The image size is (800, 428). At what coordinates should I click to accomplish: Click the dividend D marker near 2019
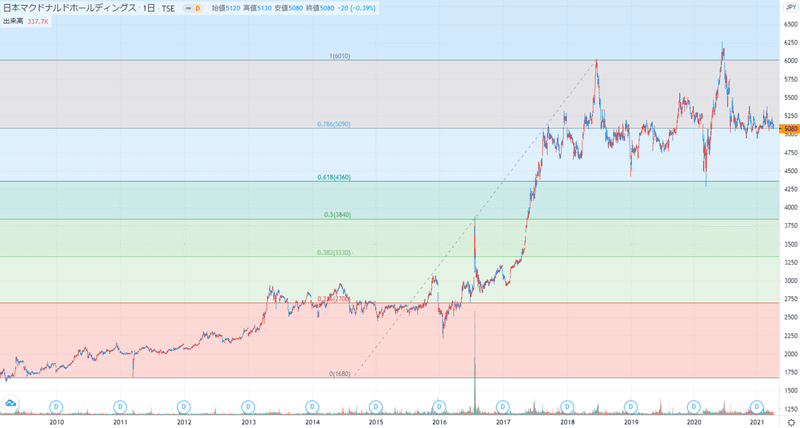click(x=631, y=407)
